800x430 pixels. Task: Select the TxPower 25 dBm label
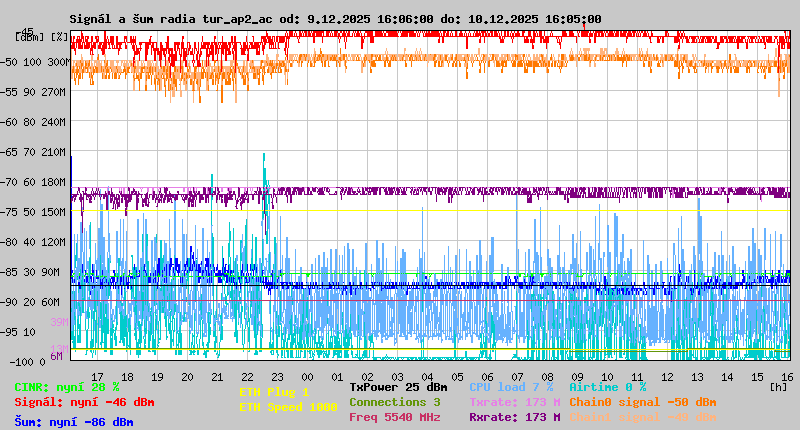pyautogui.click(x=398, y=387)
